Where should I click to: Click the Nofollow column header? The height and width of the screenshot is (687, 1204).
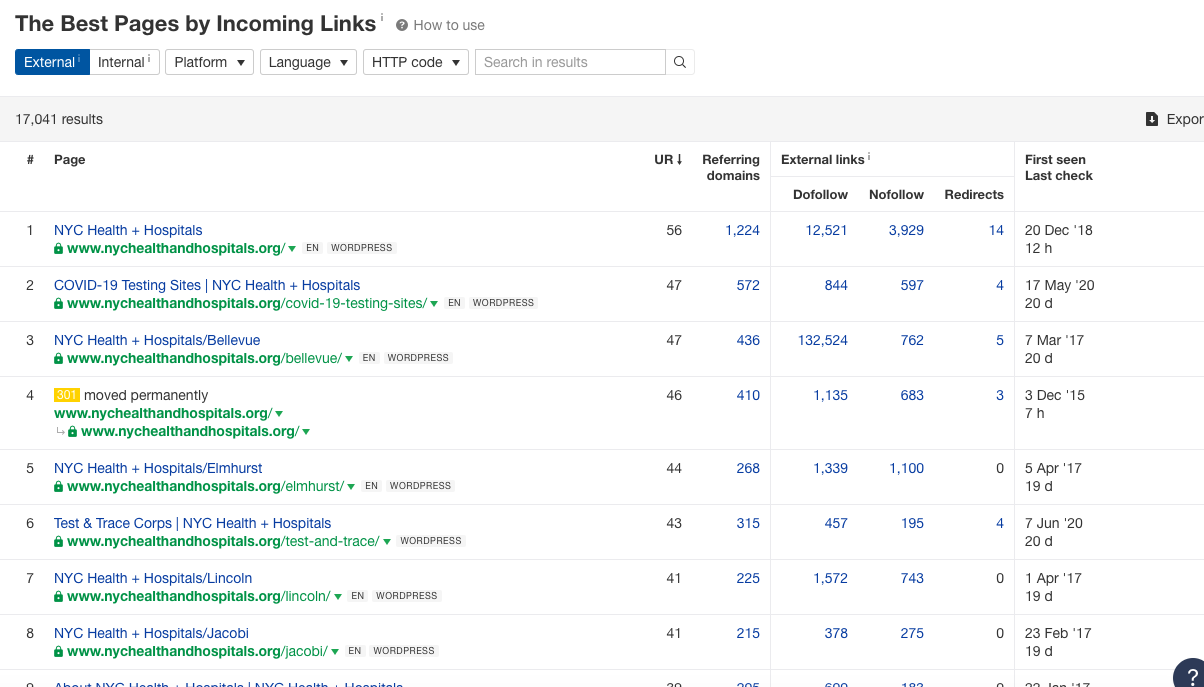pyautogui.click(x=896, y=194)
